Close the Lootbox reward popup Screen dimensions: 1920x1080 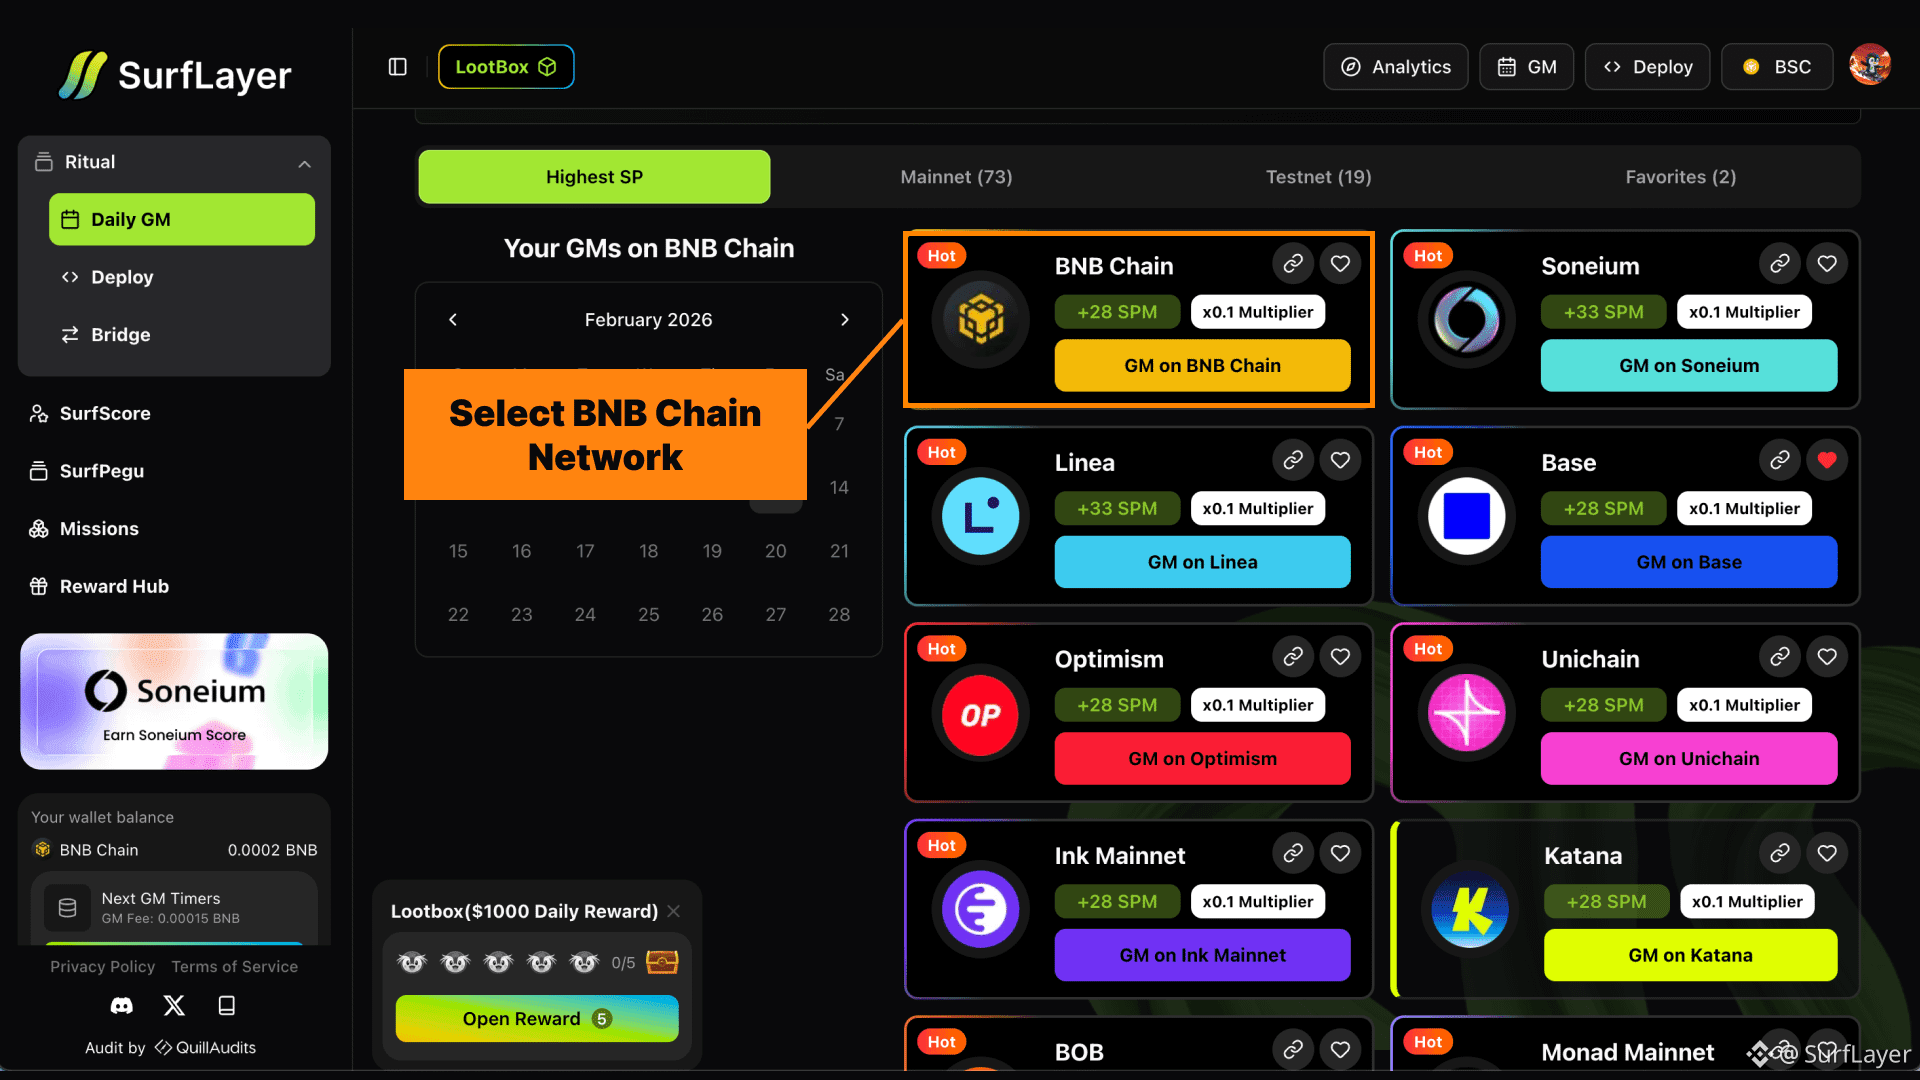coord(674,911)
